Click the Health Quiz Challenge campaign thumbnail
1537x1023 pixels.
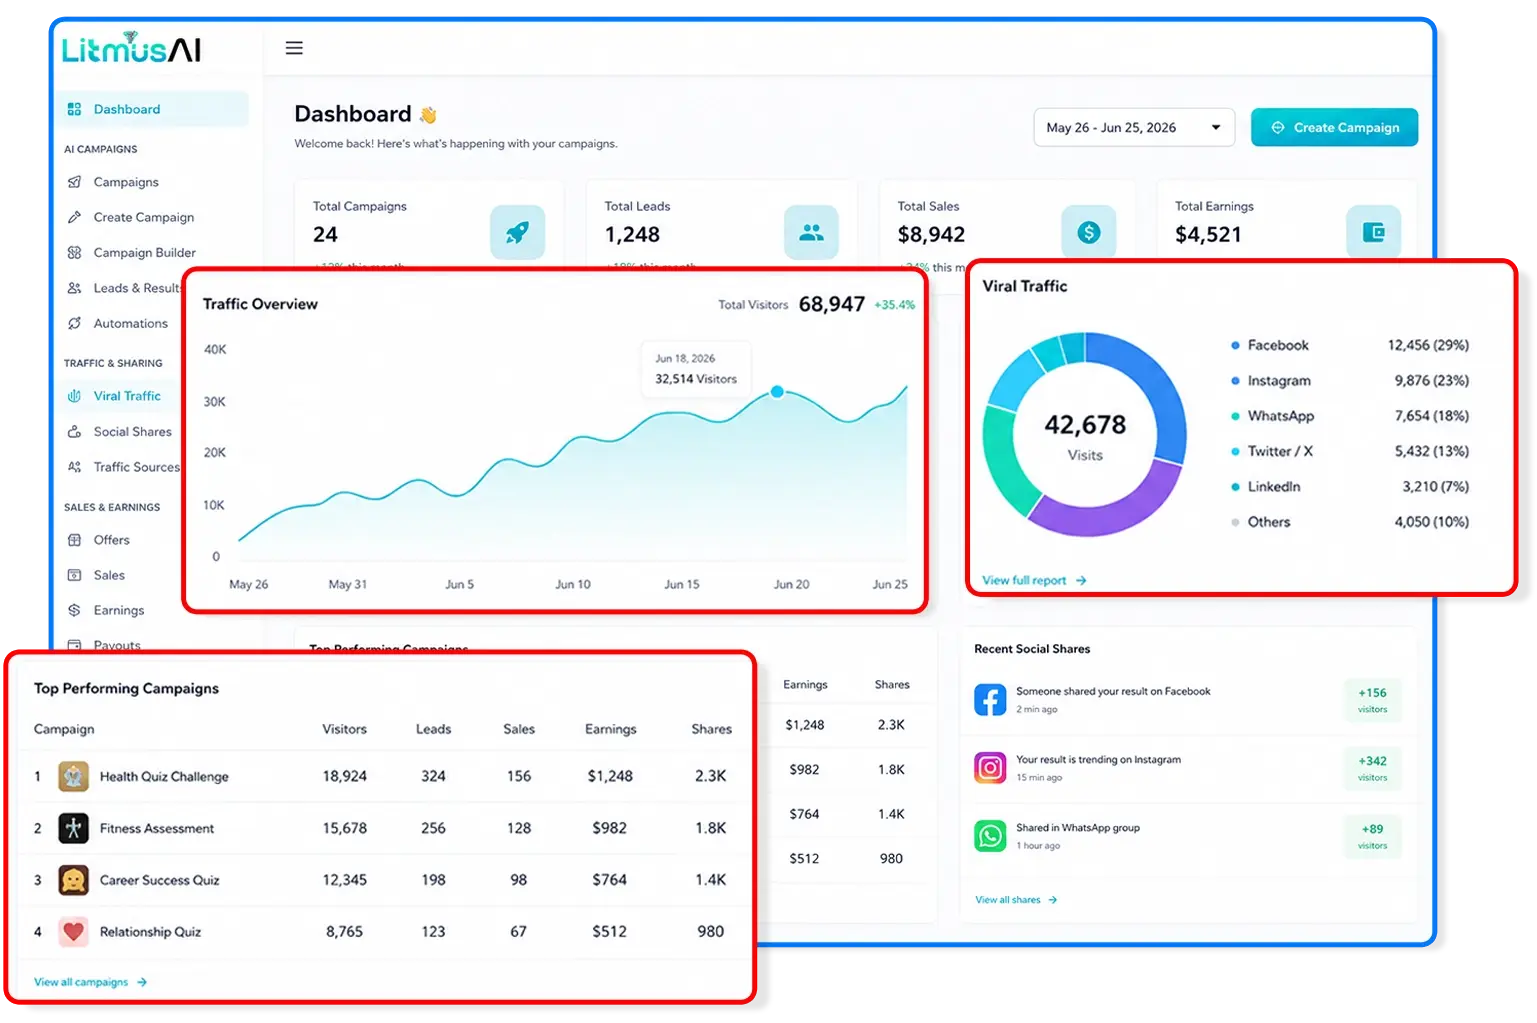tap(73, 776)
